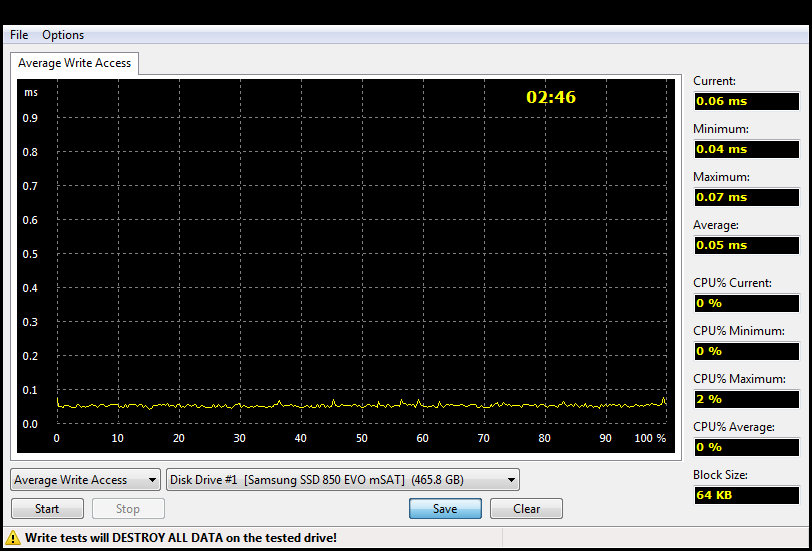The width and height of the screenshot is (812, 551).
Task: Click the Current 0.06 ms value
Action: pos(747,102)
